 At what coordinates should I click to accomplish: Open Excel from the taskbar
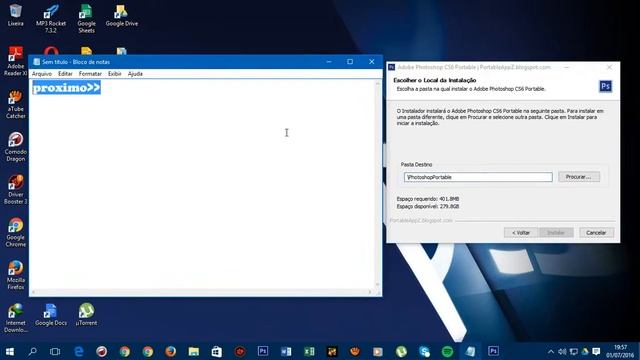(309, 351)
